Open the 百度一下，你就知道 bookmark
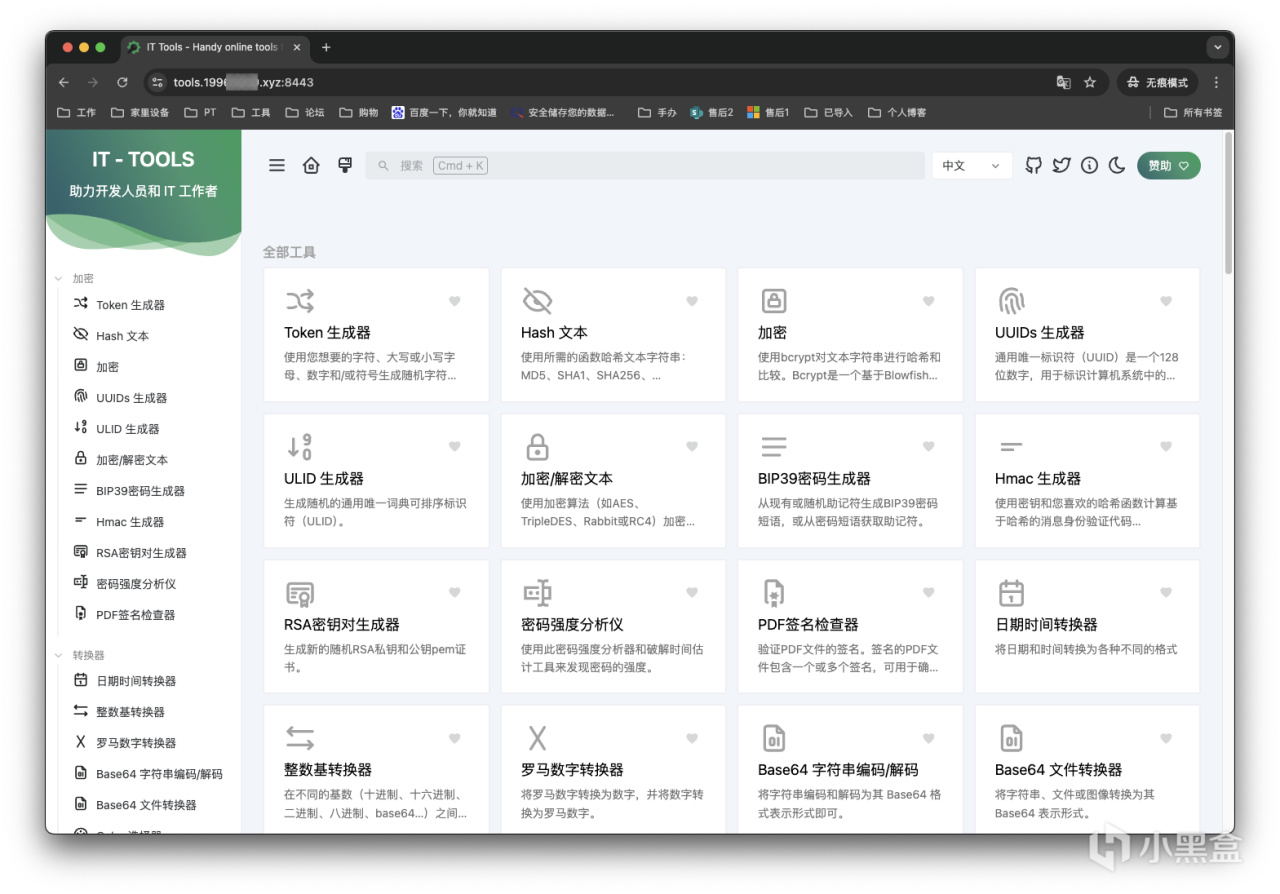 [444, 113]
